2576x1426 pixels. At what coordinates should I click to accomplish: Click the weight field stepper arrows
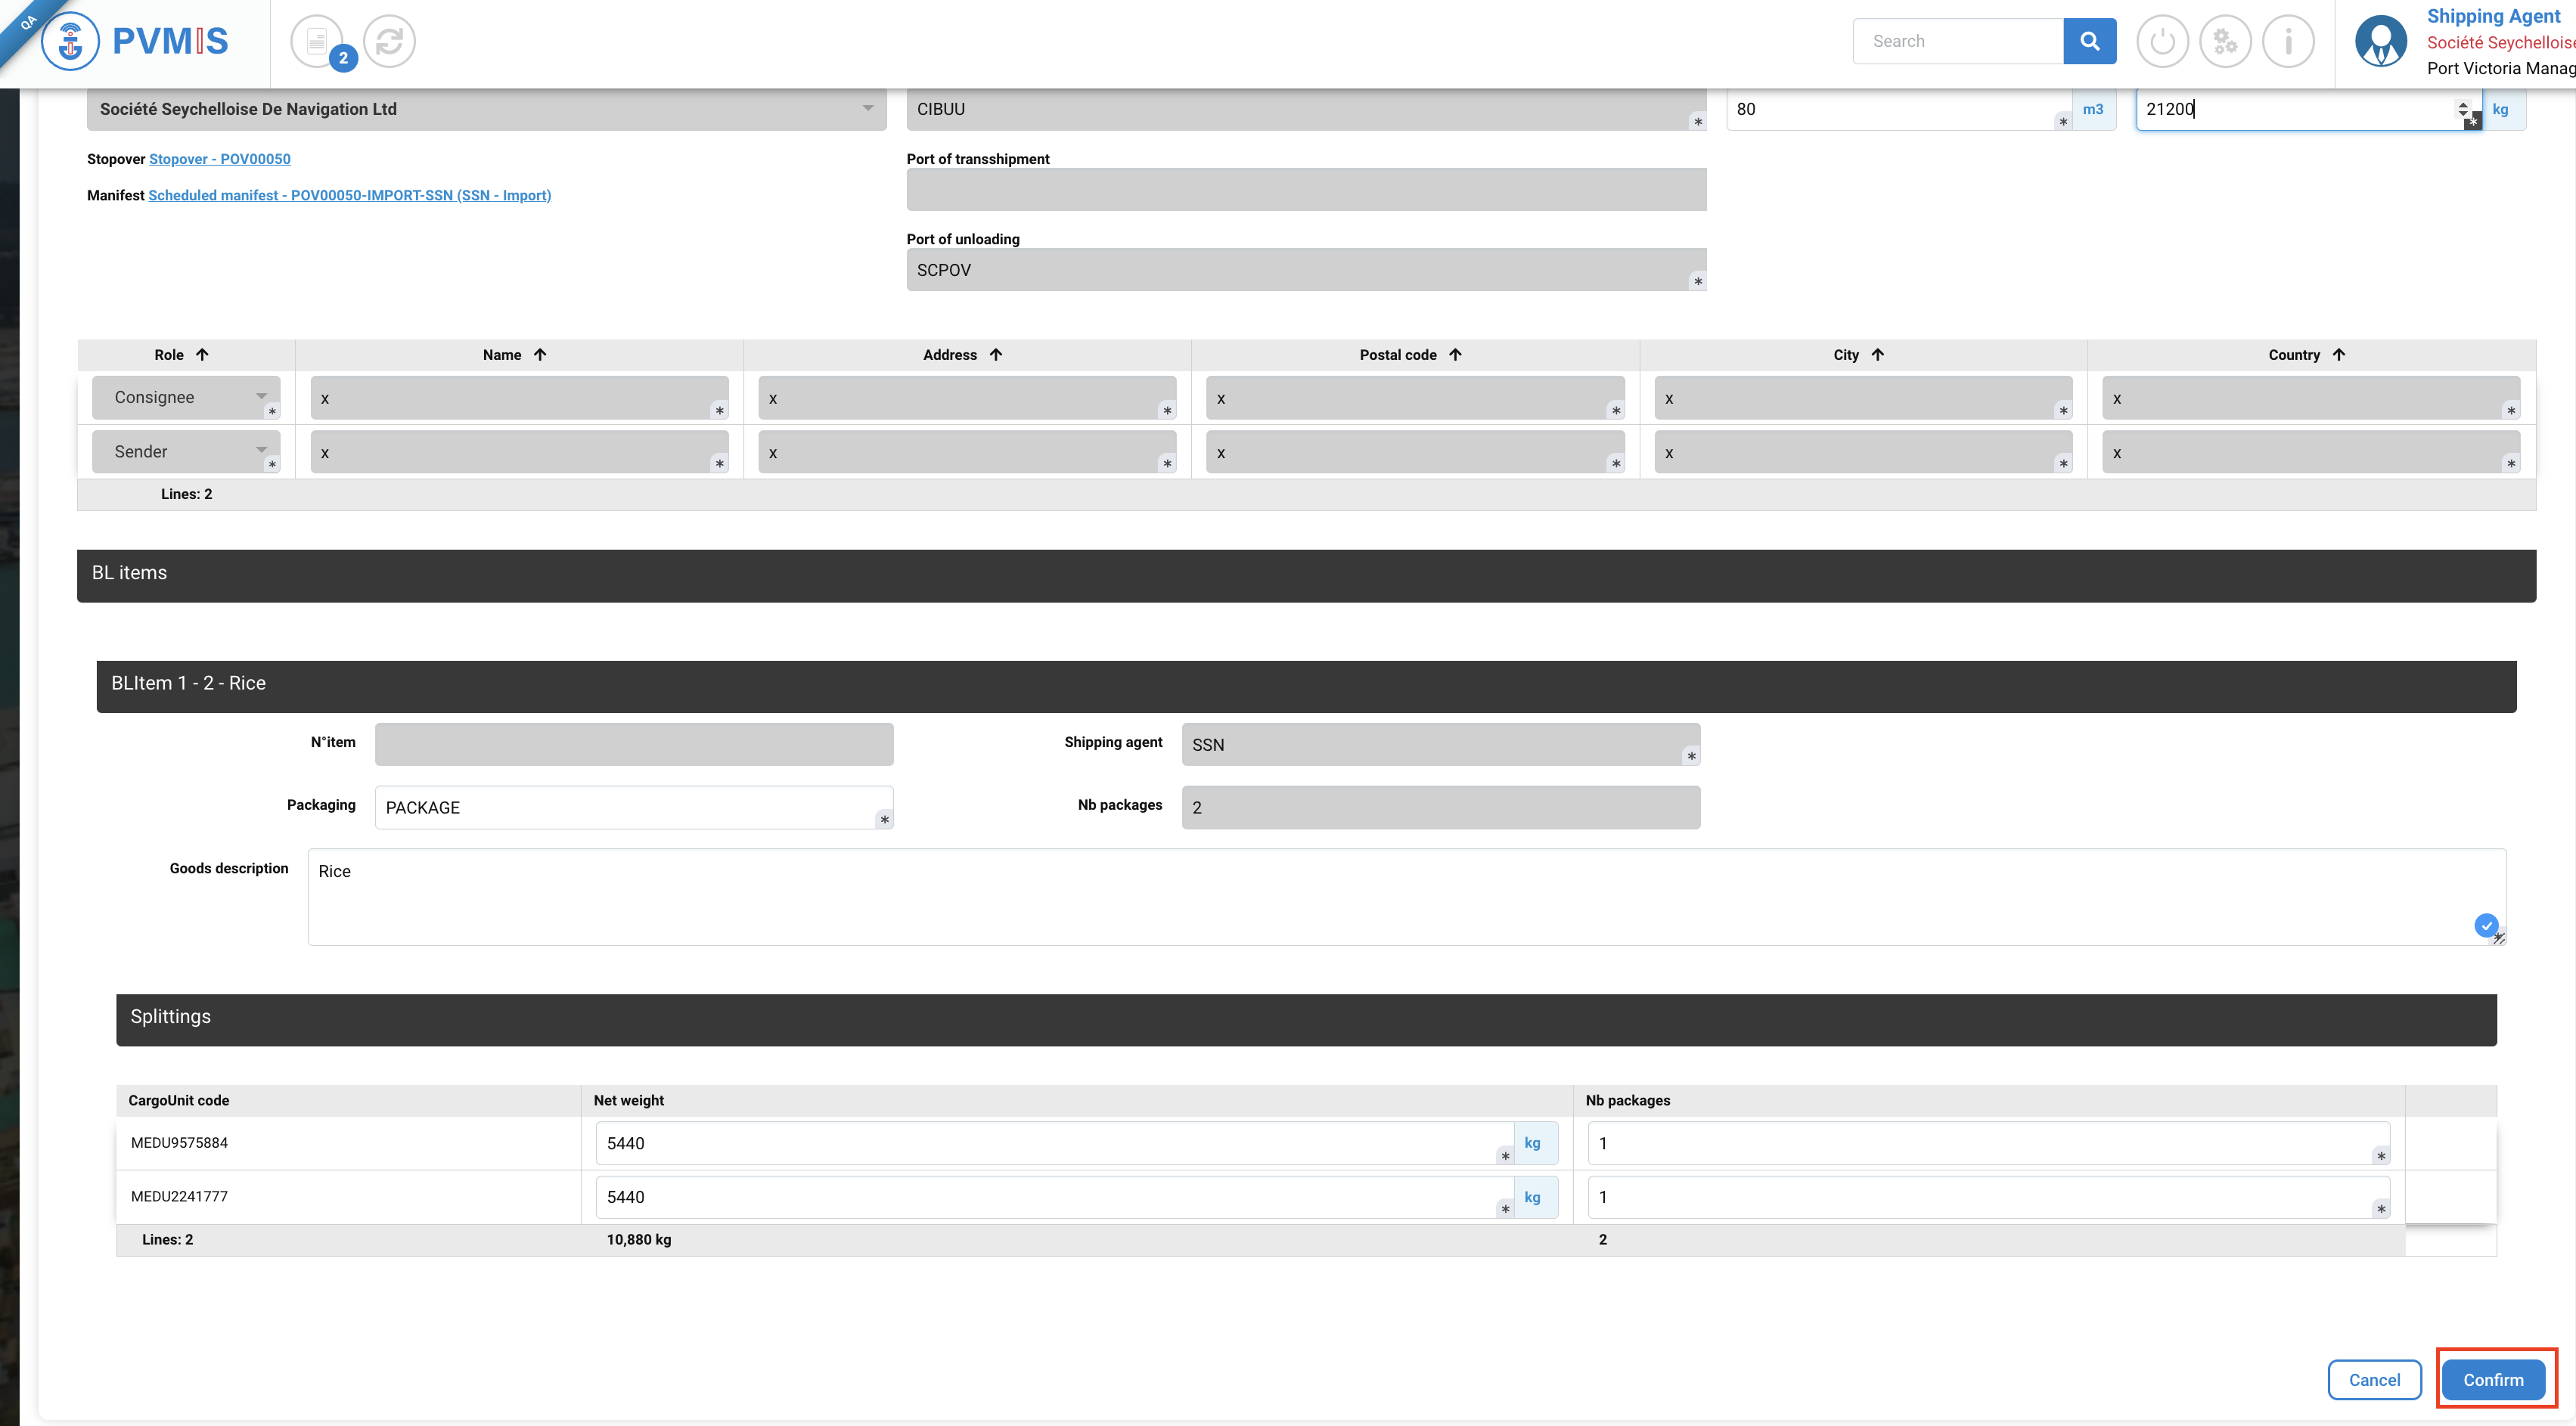(x=2462, y=108)
